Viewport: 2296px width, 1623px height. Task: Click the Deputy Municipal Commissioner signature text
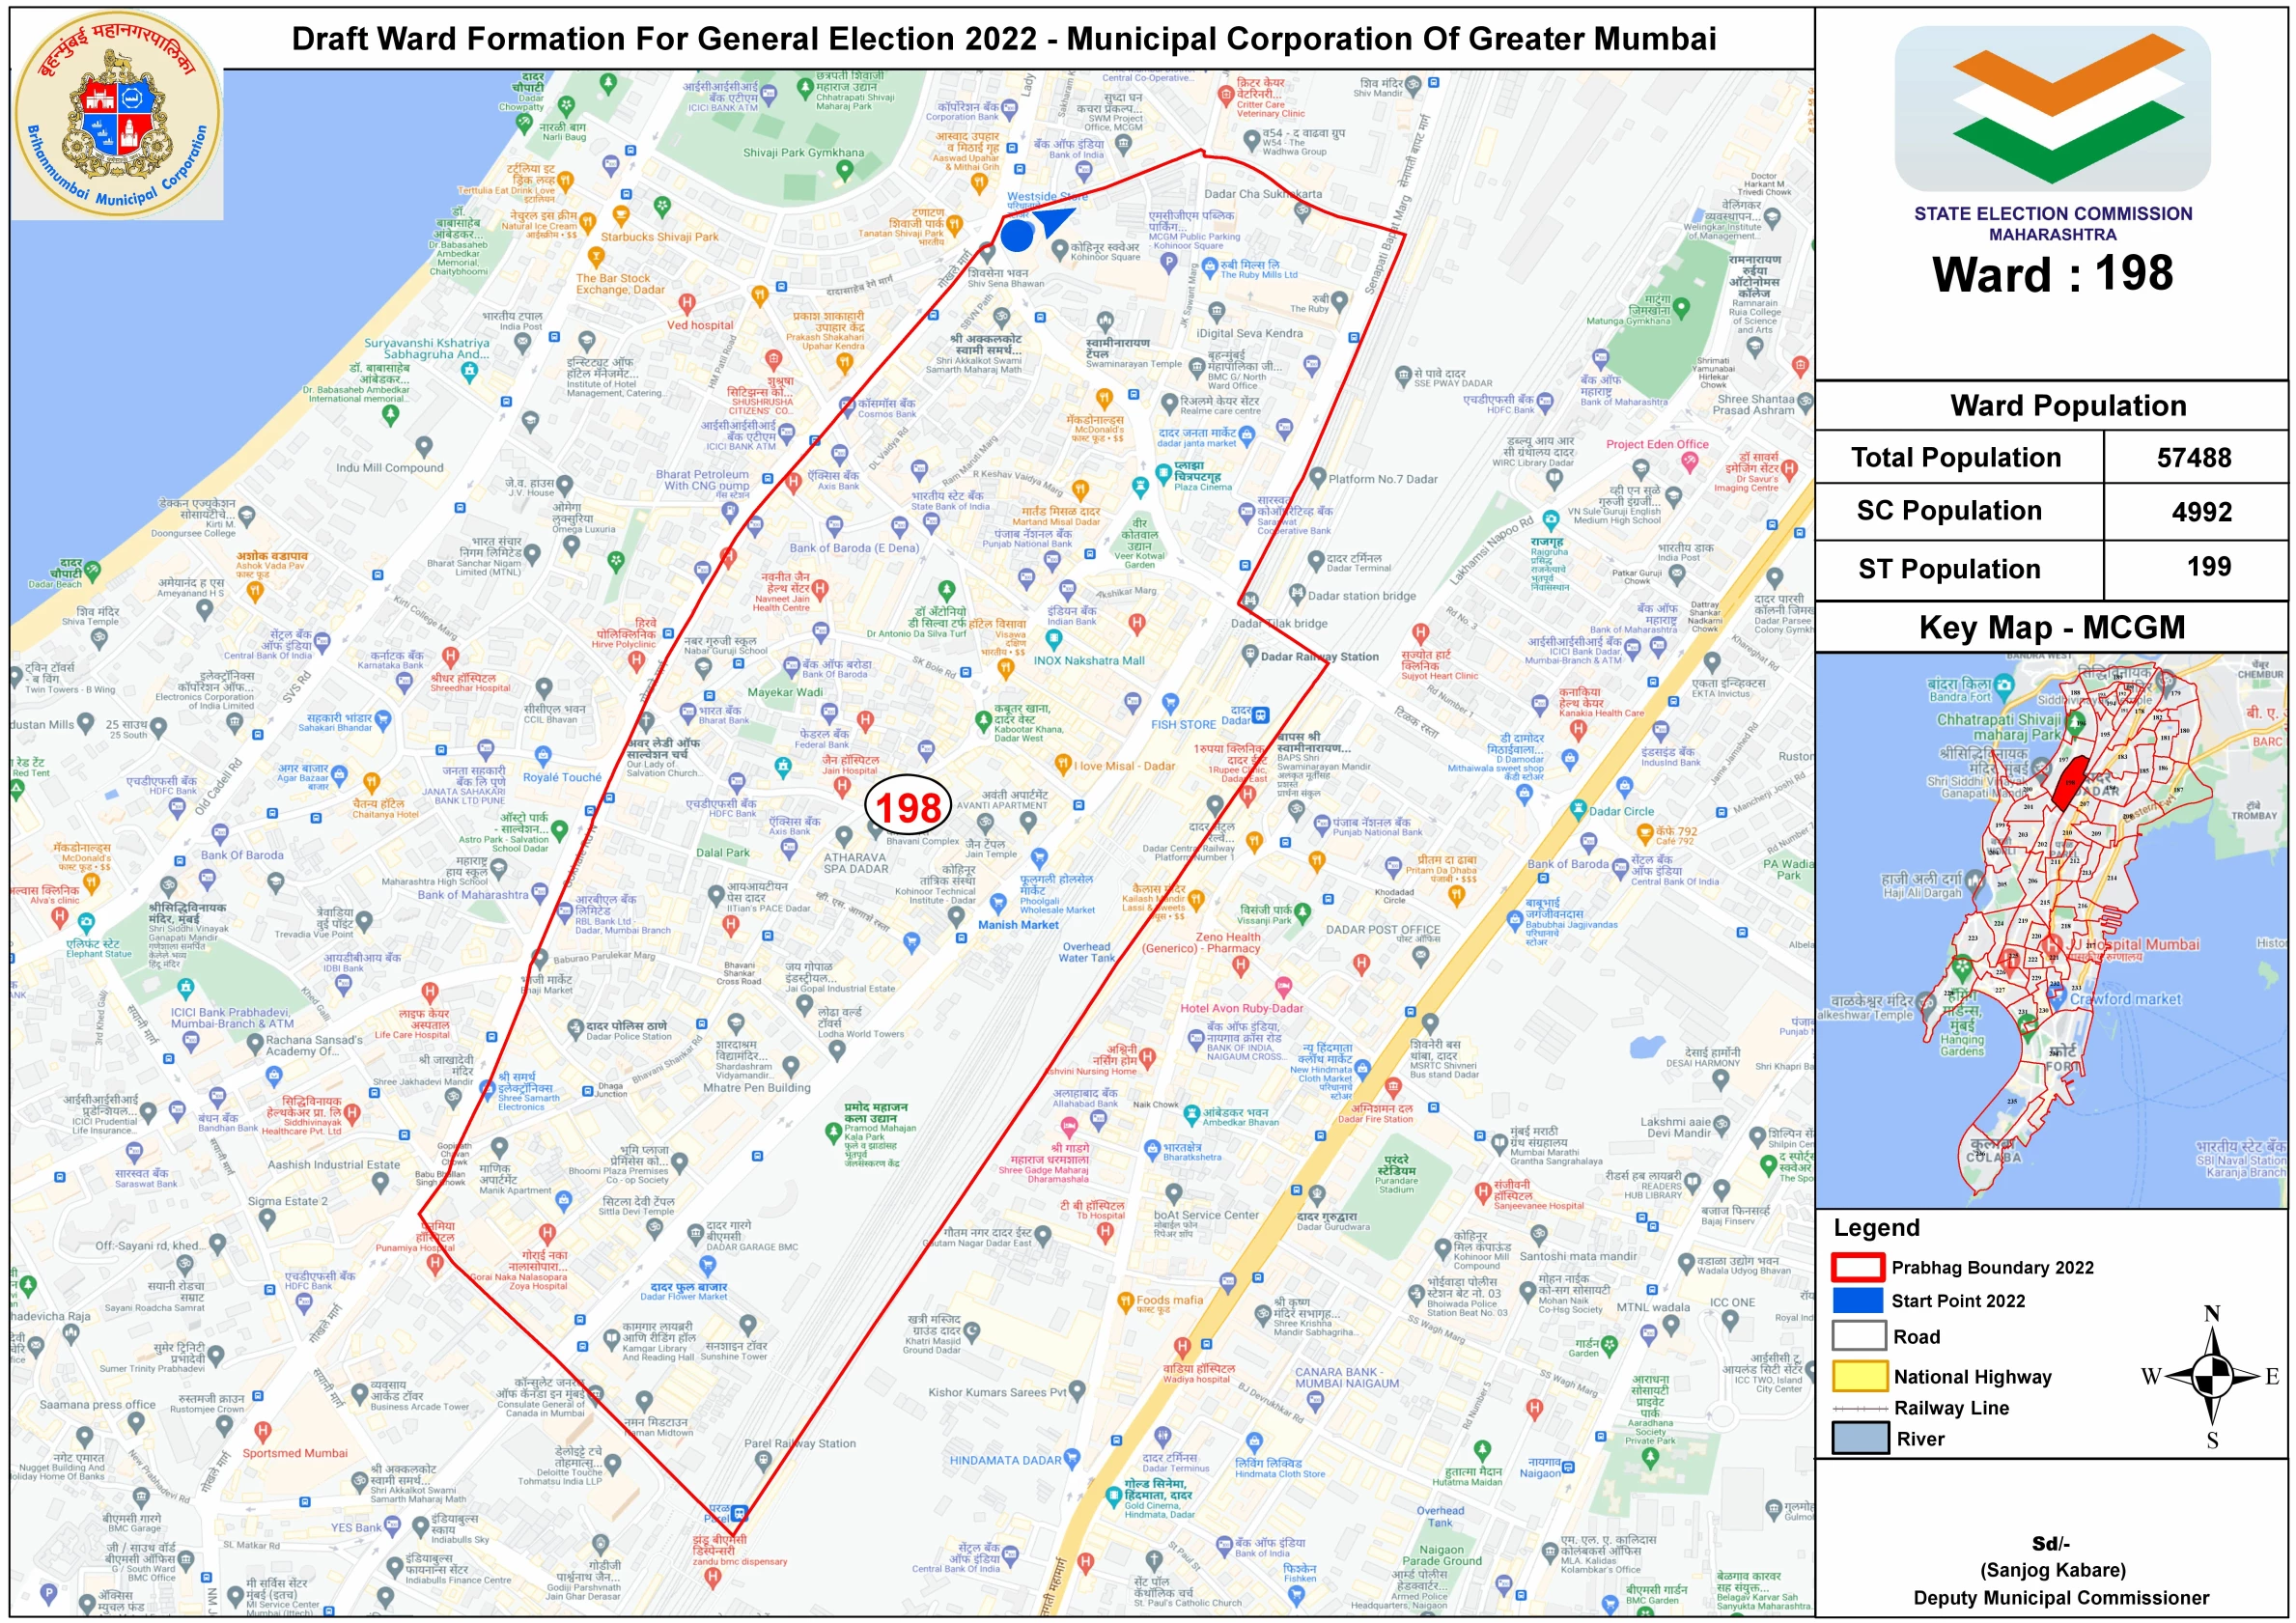(2060, 1598)
